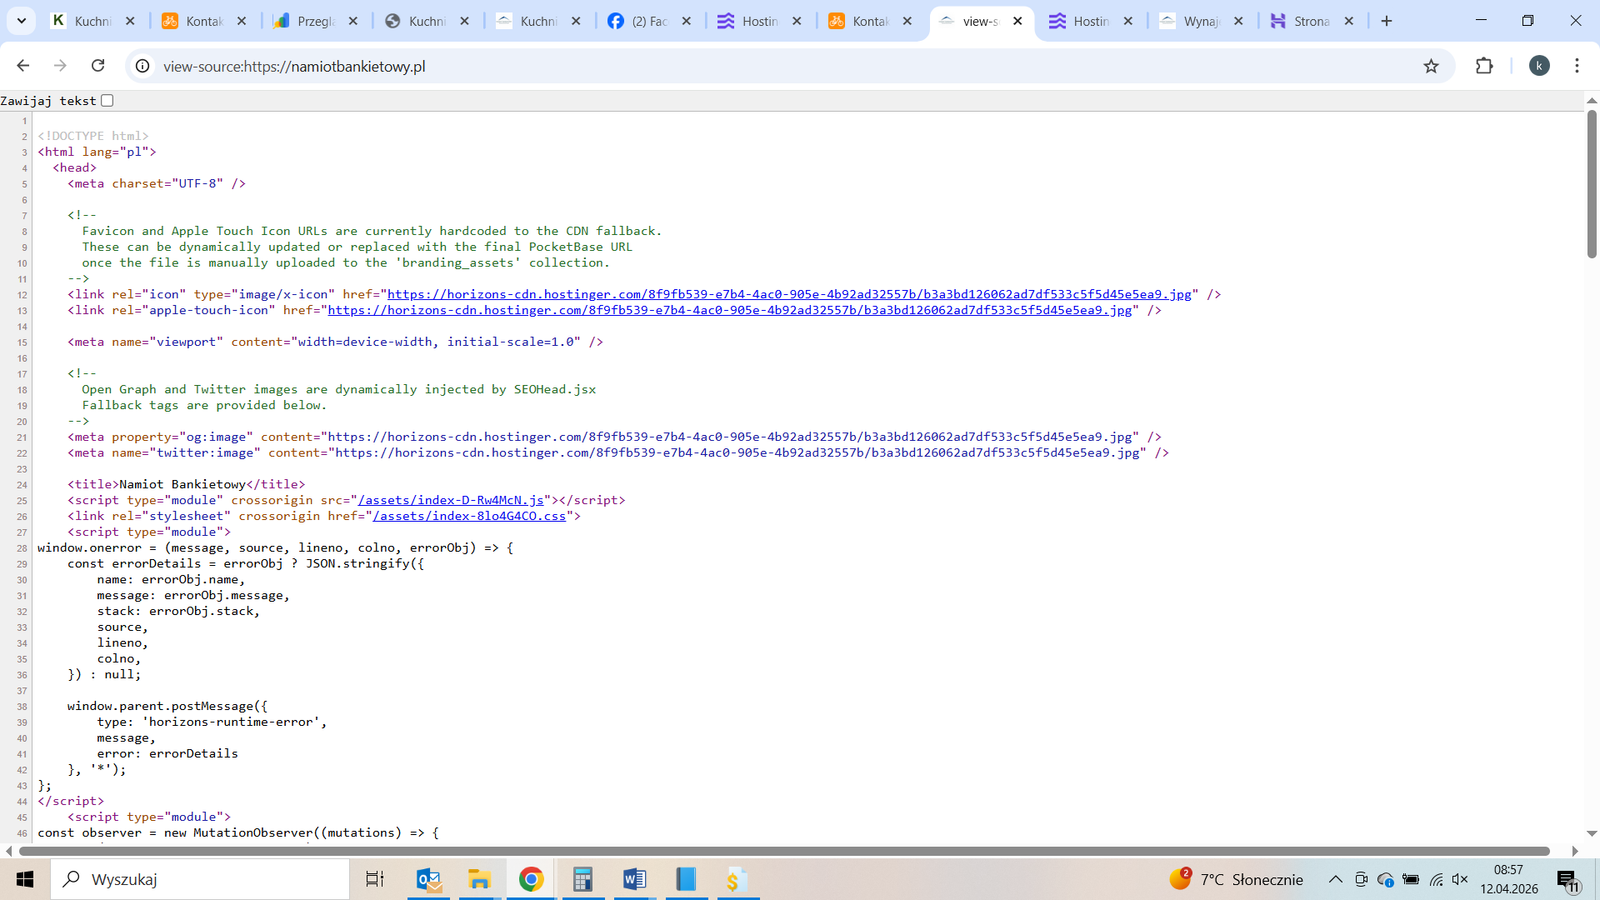
Task: Open a new tab with the plus button
Action: (1386, 21)
